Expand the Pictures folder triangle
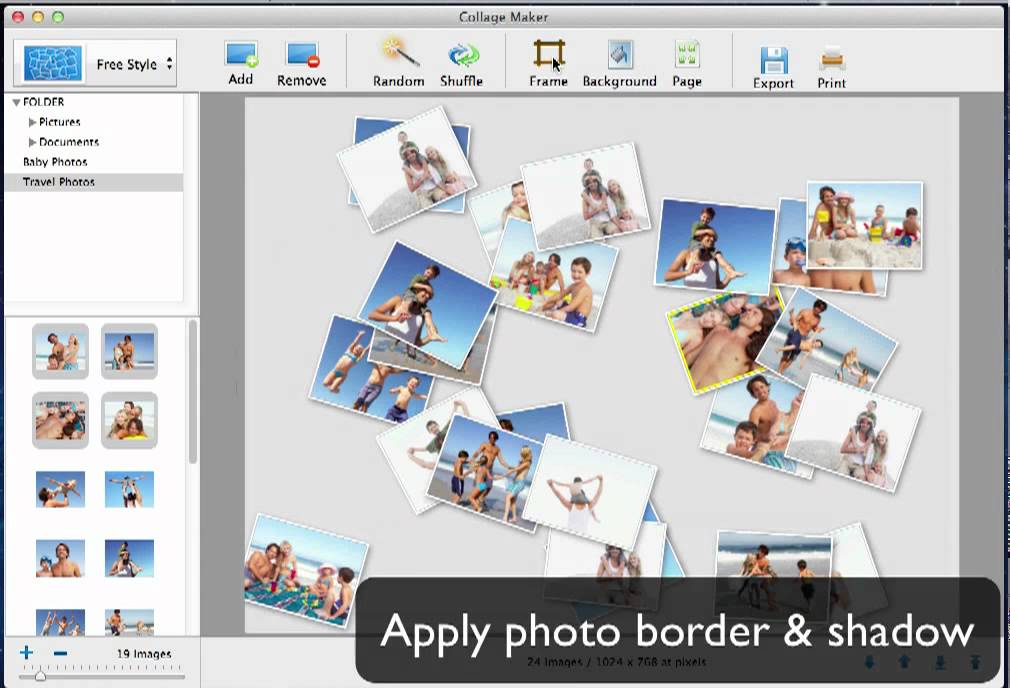The height and width of the screenshot is (688, 1010). tap(32, 122)
